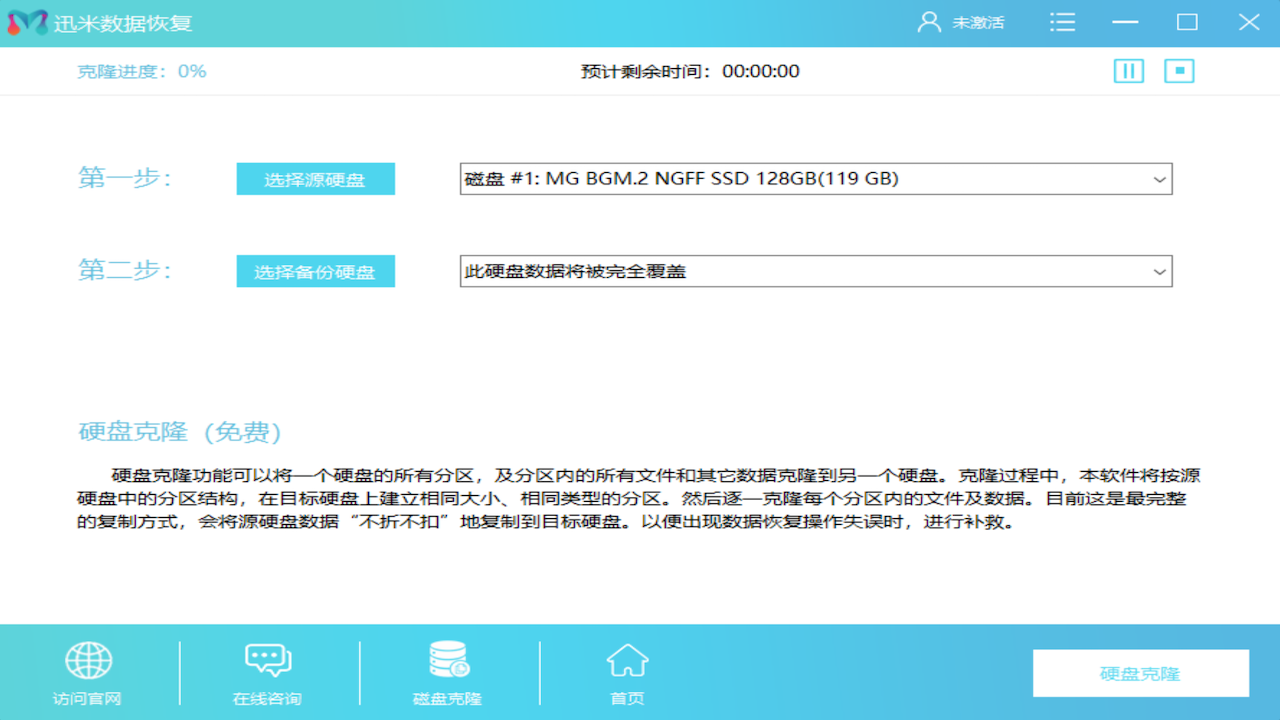Switch to the 首页 tab

[627, 672]
